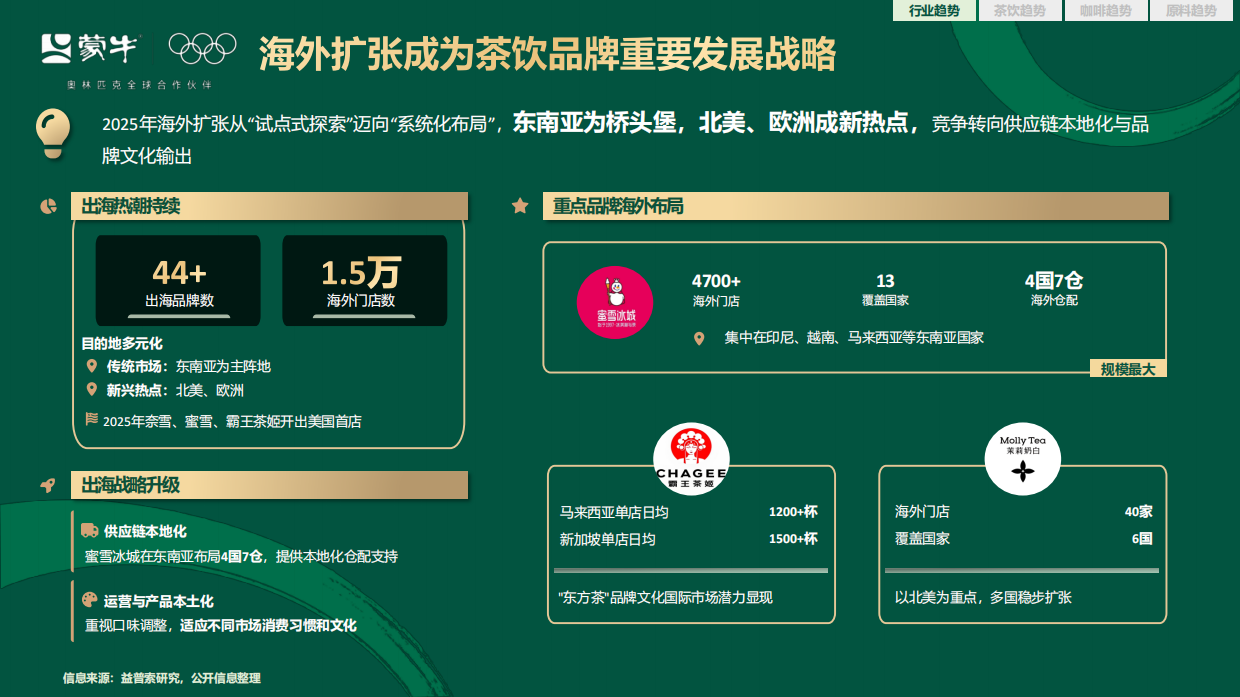Screen dimensions: 1240x697
Task: Click the progress bar under the CHAGEE stats
Action: pyautogui.click(x=690, y=570)
